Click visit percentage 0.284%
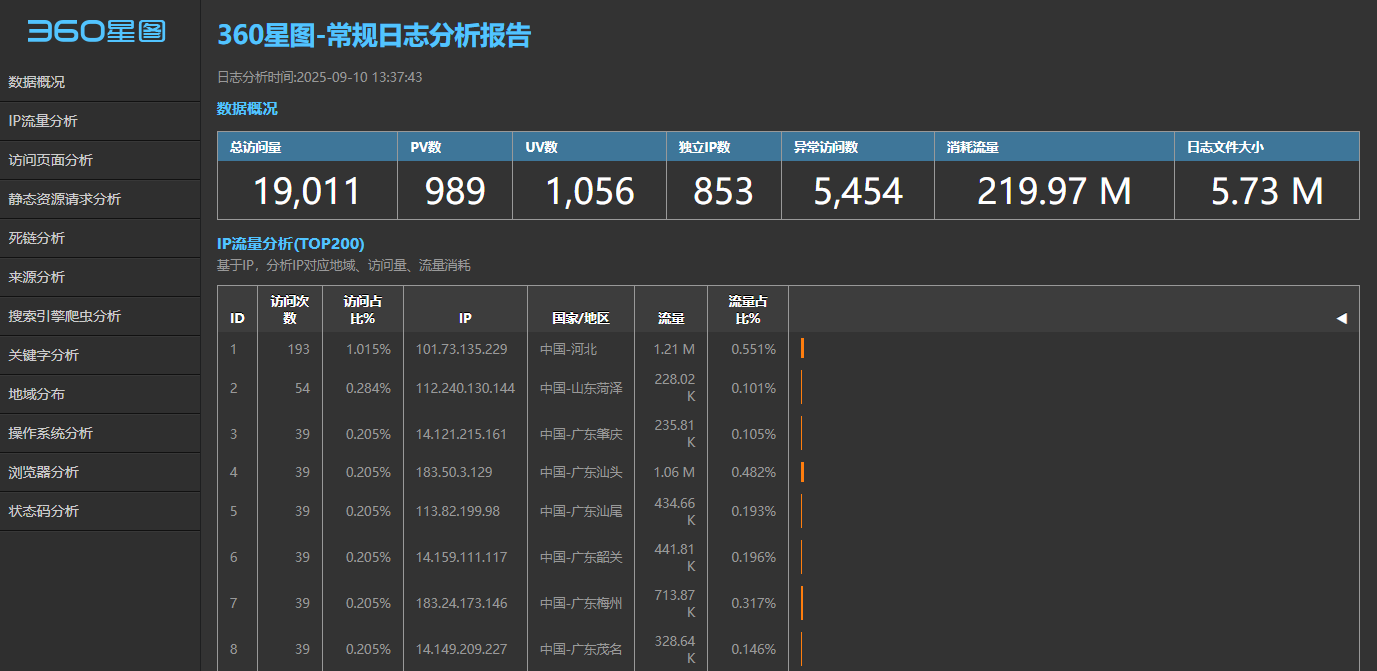Image resolution: width=1377 pixels, height=671 pixels. point(368,388)
